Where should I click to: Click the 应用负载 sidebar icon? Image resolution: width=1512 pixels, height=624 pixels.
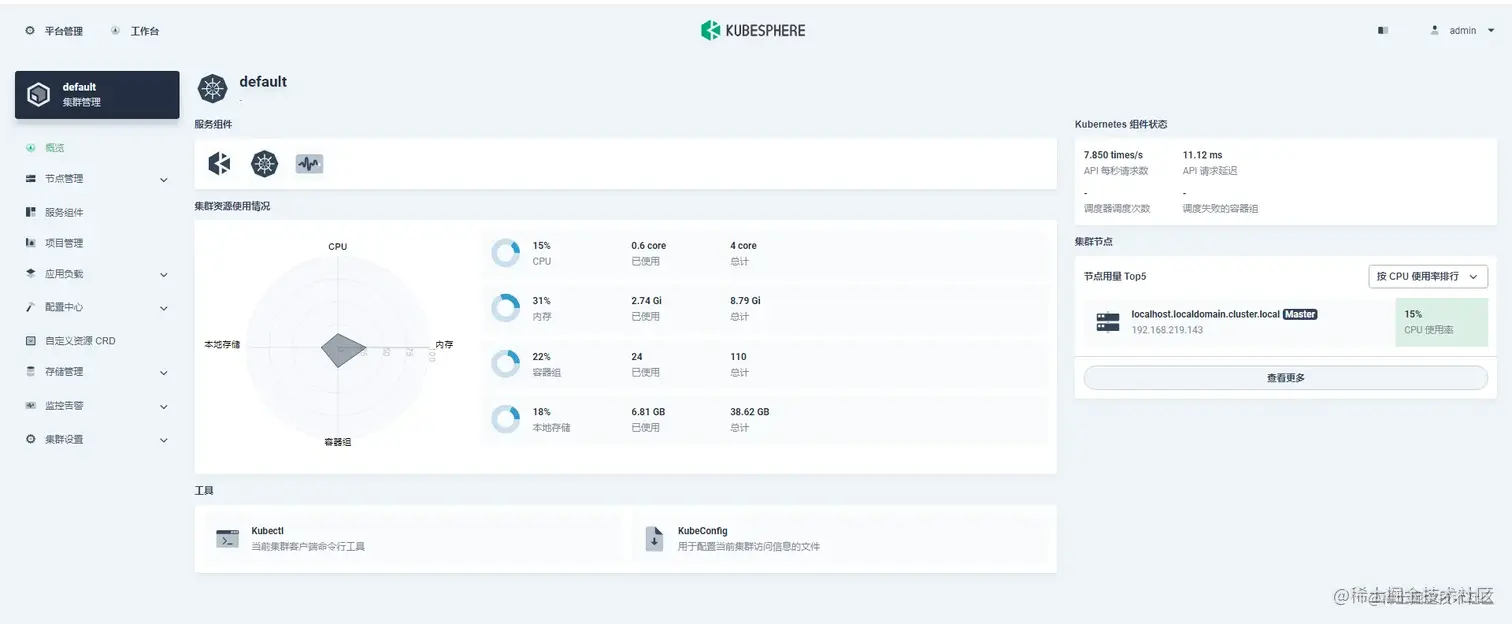pyautogui.click(x=30, y=273)
